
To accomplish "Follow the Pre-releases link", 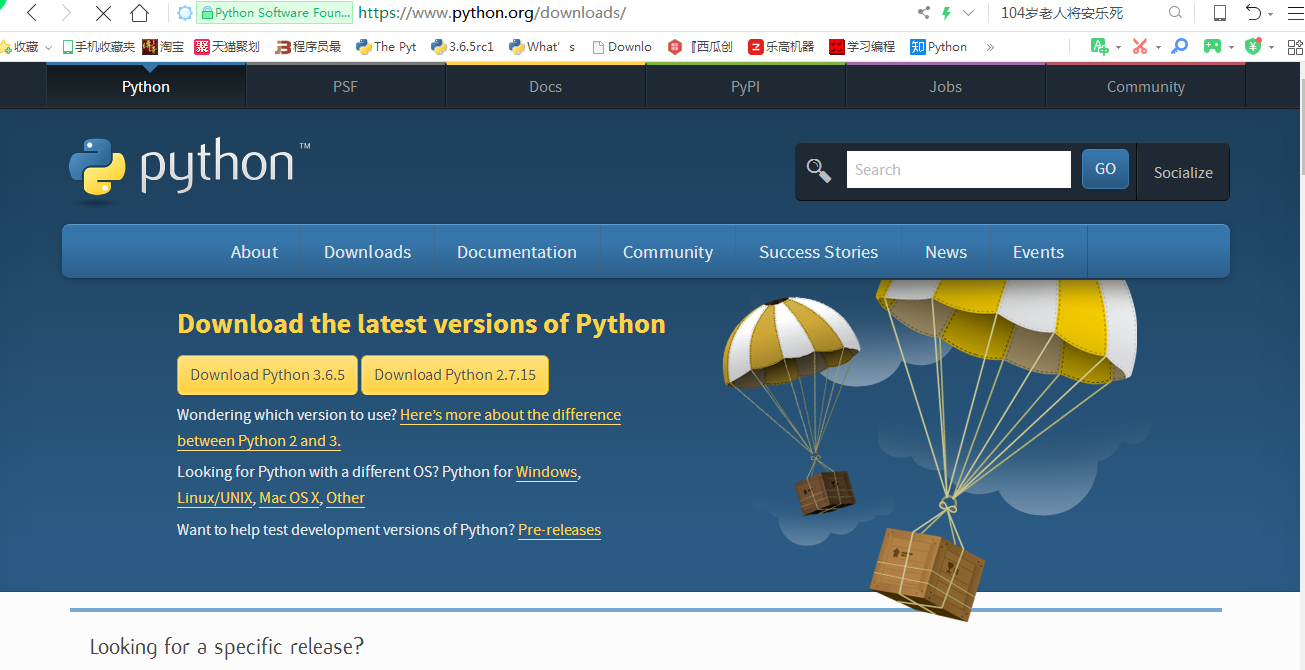I will (x=559, y=530).
